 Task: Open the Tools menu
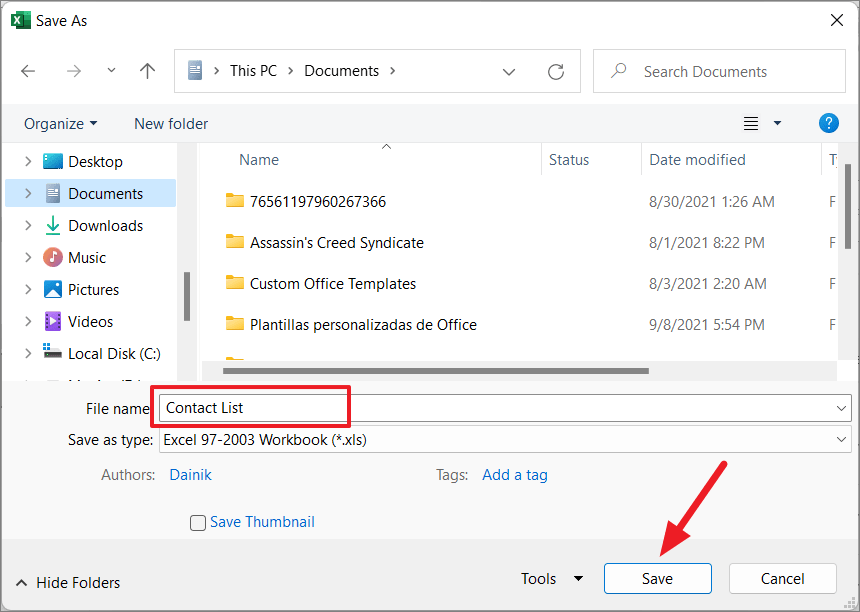(x=551, y=579)
